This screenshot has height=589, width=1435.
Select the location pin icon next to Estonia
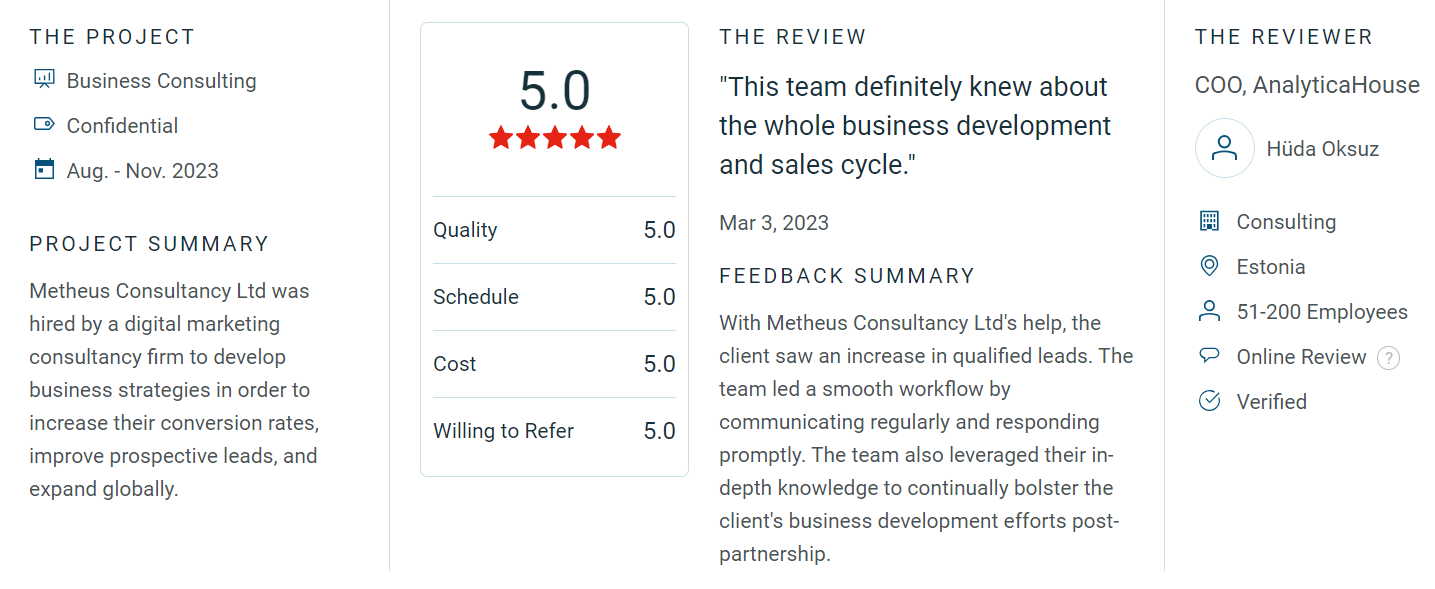[x=1210, y=266]
